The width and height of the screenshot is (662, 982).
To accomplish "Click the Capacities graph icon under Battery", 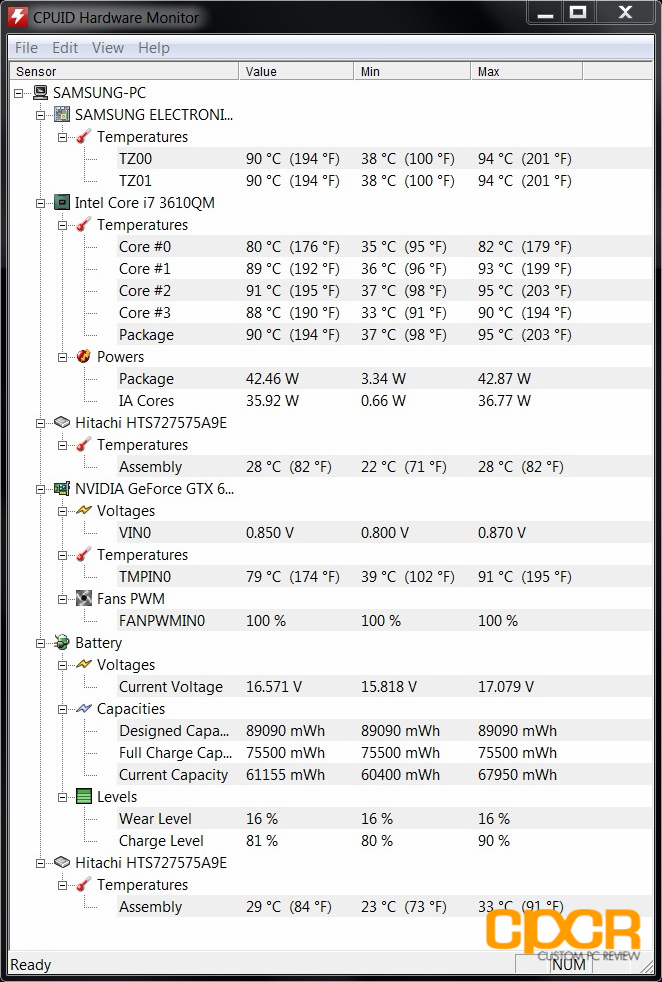I will click(x=84, y=708).
